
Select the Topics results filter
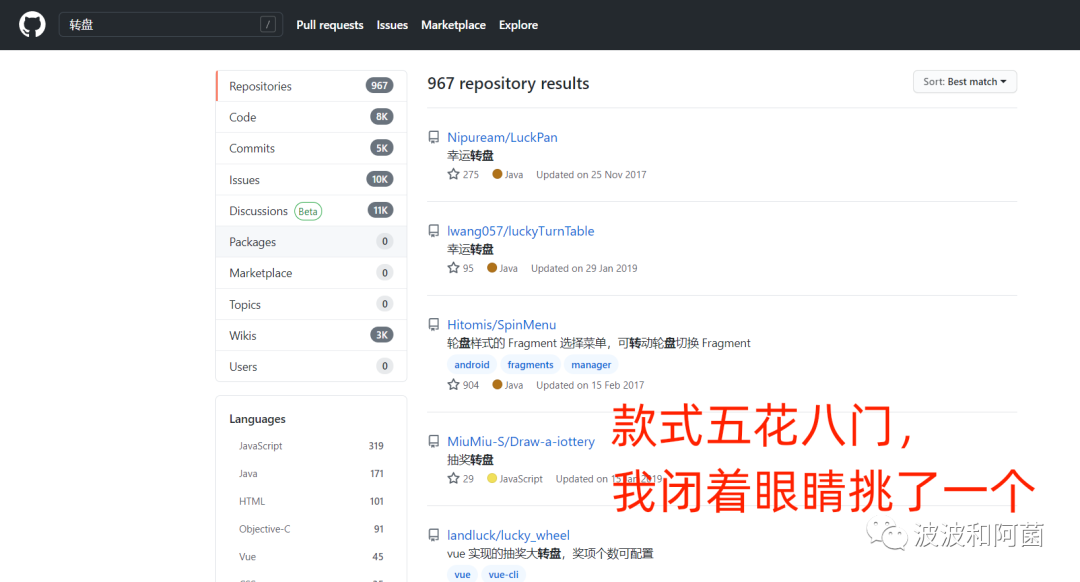point(311,304)
